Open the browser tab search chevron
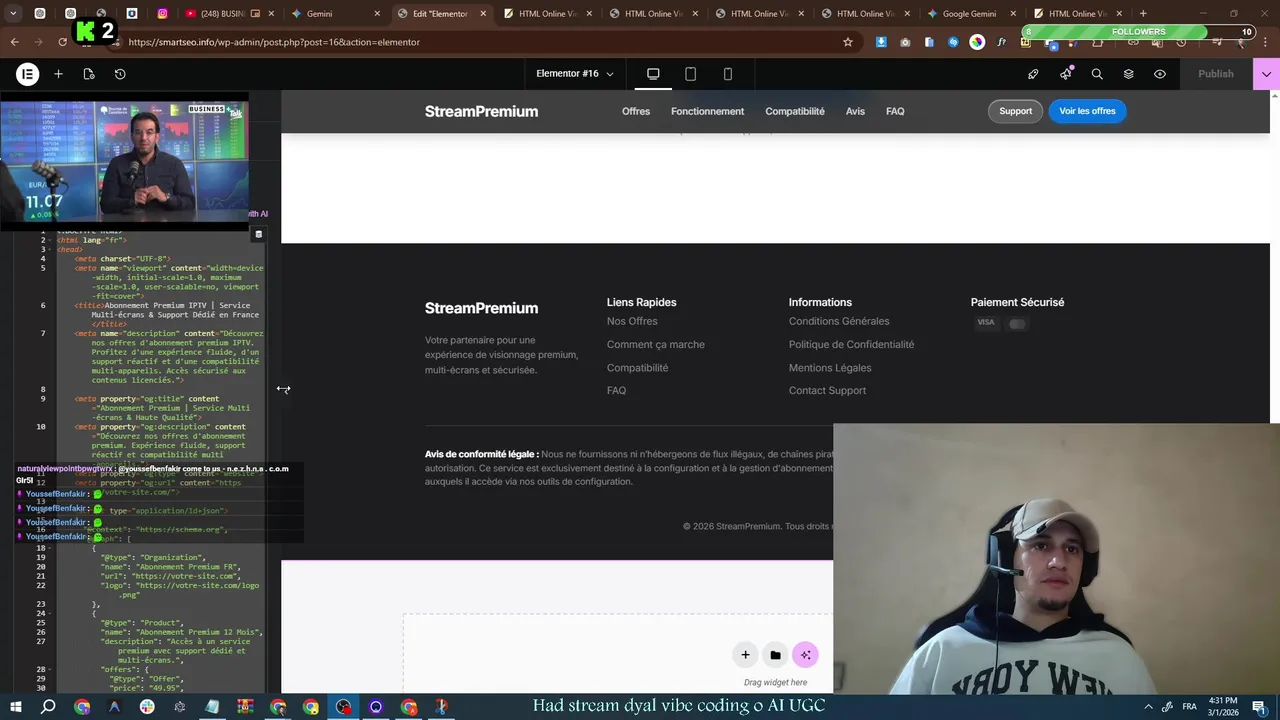 coord(13,14)
